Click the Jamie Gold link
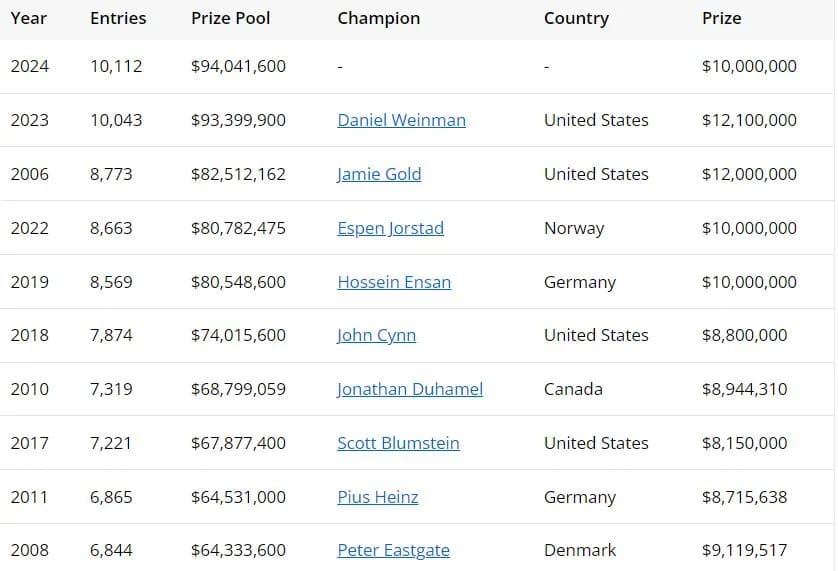 [x=379, y=174]
